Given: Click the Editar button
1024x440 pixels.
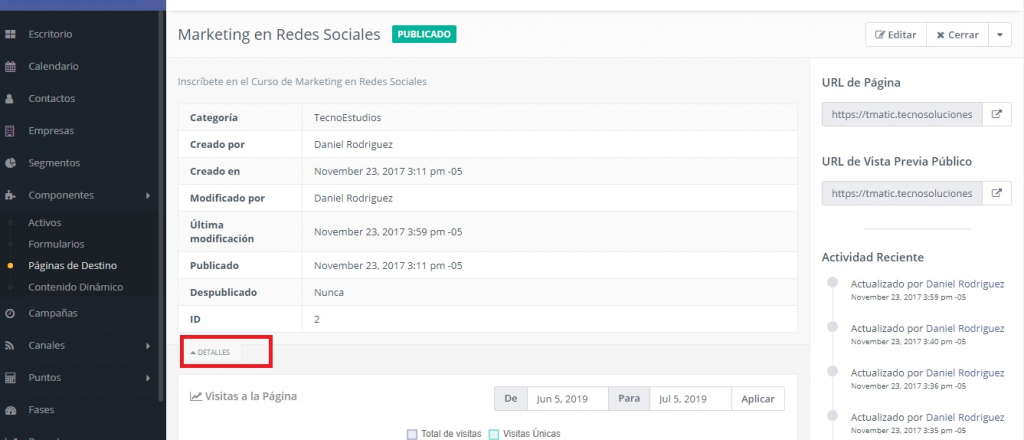Looking at the screenshot, I should (x=895, y=35).
